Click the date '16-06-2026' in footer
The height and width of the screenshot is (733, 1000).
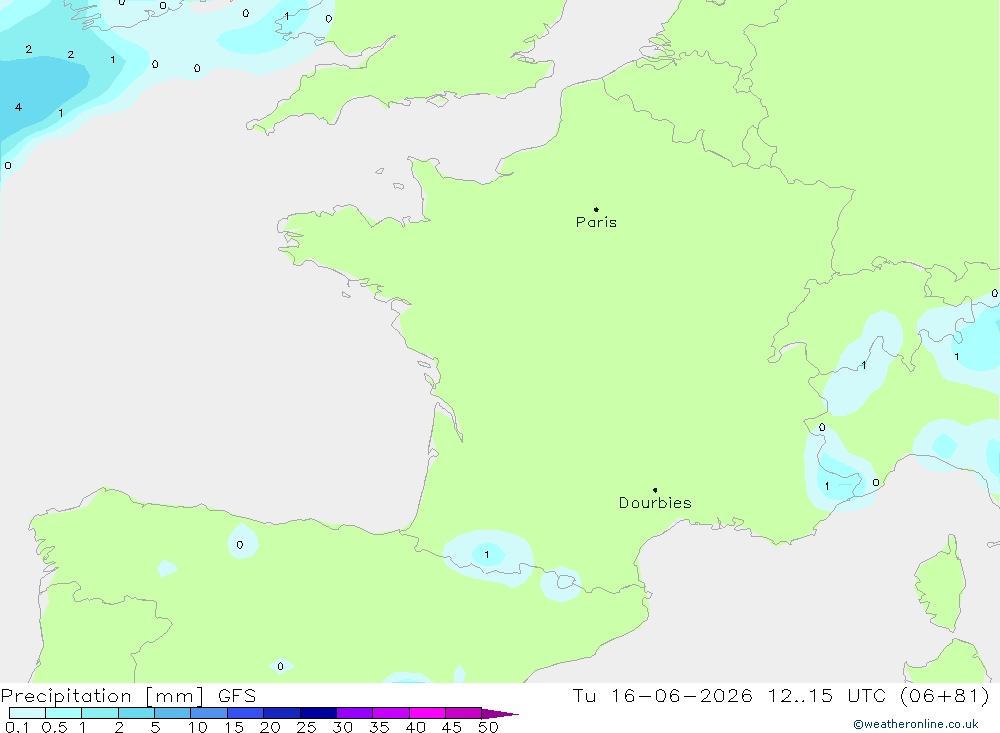coord(681,696)
